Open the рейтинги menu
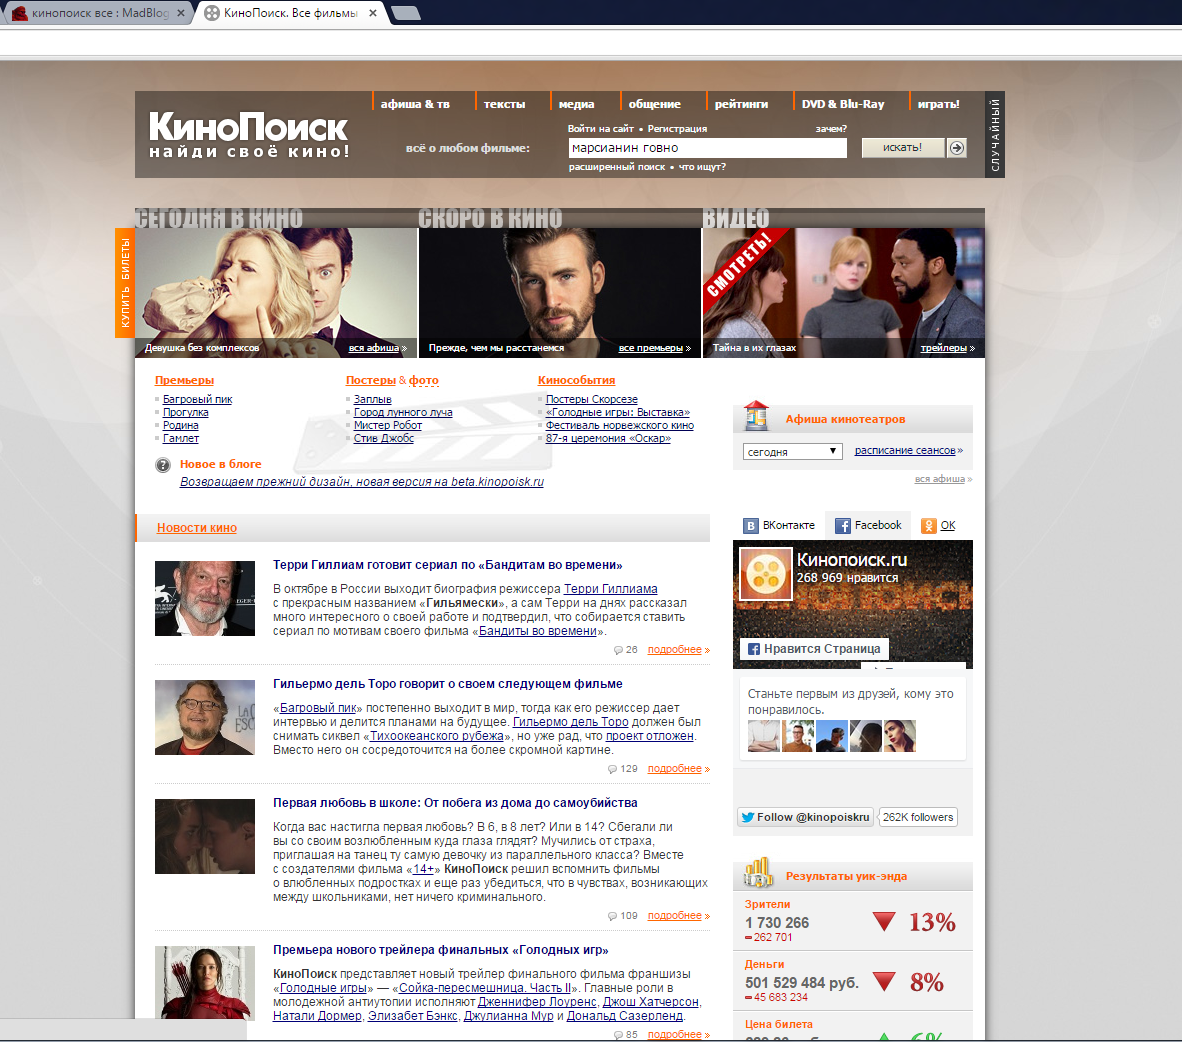Viewport: 1182px width, 1042px height. pyautogui.click(x=741, y=104)
